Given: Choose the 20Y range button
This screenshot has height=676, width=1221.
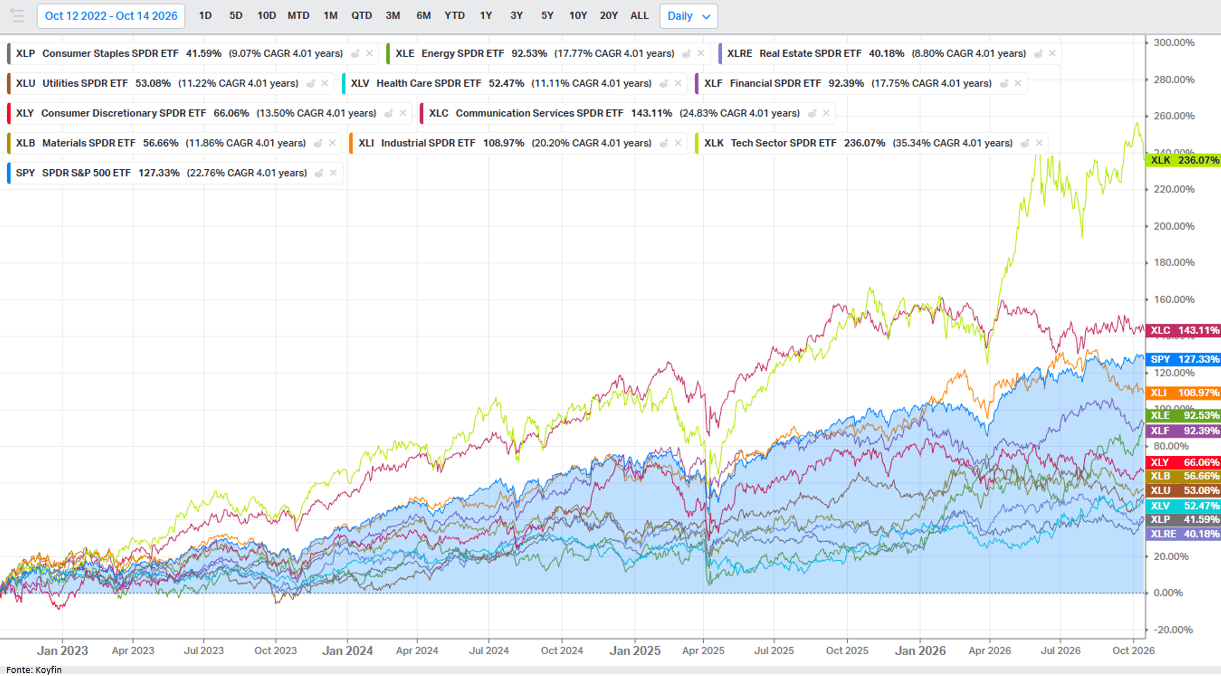Looking at the screenshot, I should click(609, 16).
